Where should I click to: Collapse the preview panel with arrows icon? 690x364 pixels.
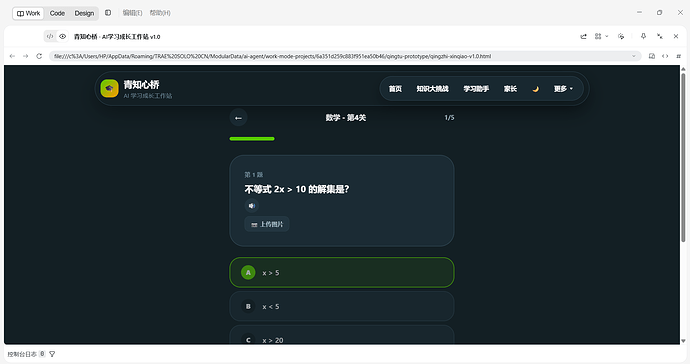point(660,37)
